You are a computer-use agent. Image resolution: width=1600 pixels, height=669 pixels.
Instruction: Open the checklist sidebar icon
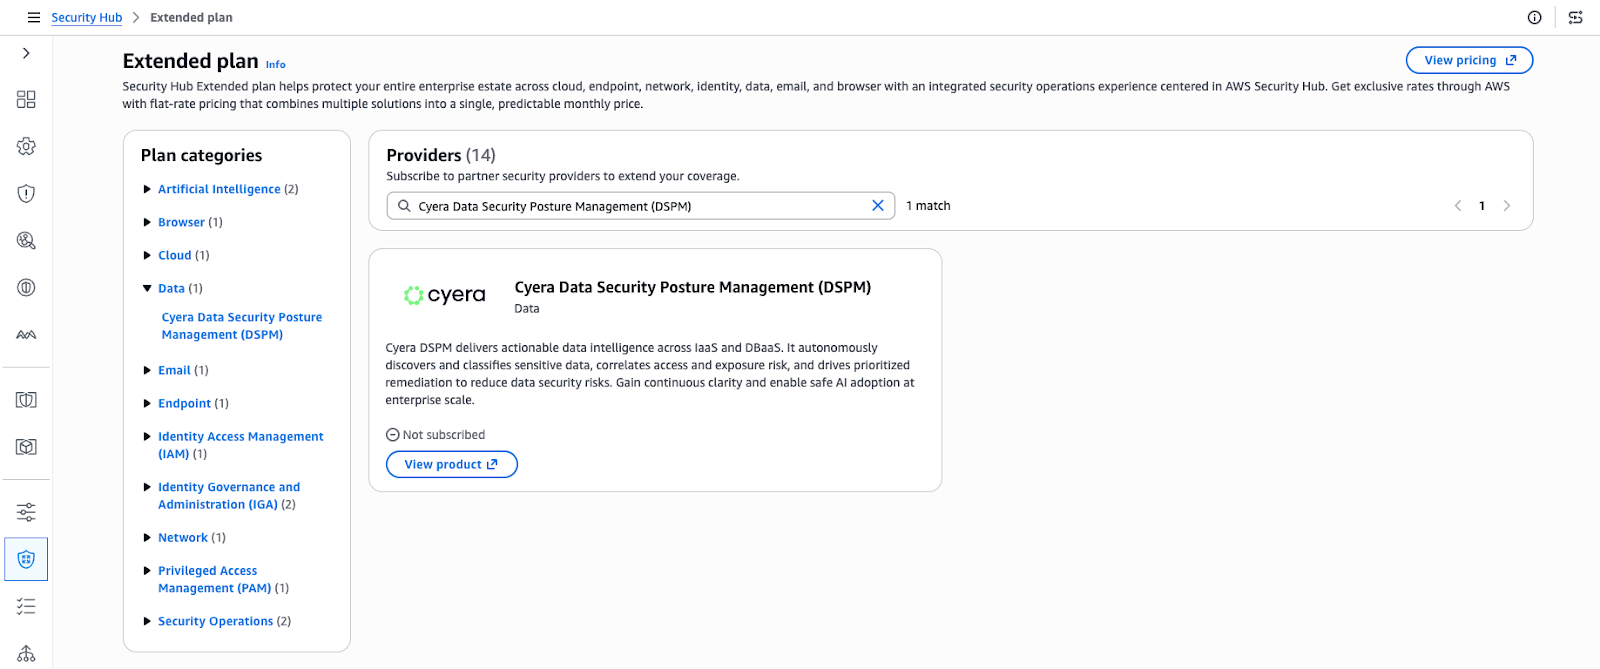[x=26, y=606]
